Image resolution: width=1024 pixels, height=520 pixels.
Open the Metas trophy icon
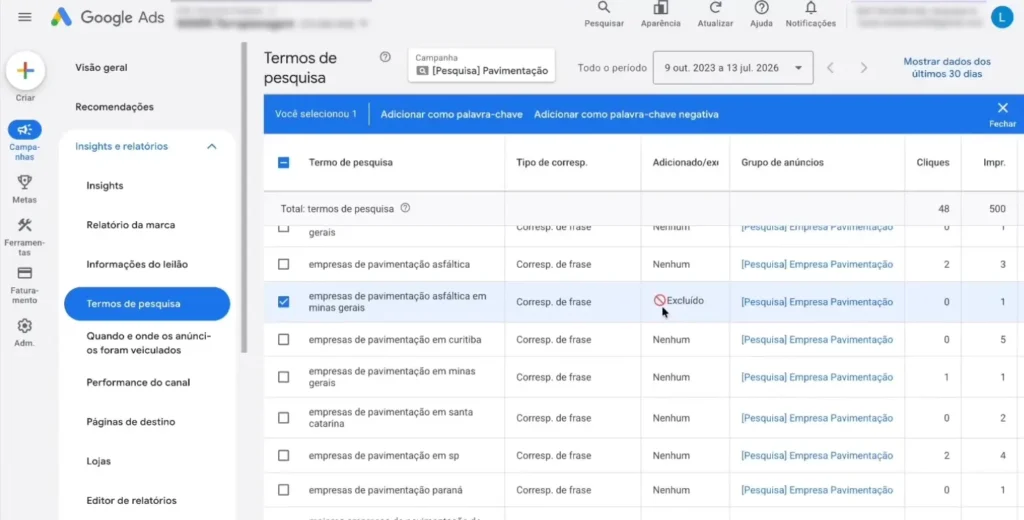pyautogui.click(x=25, y=182)
